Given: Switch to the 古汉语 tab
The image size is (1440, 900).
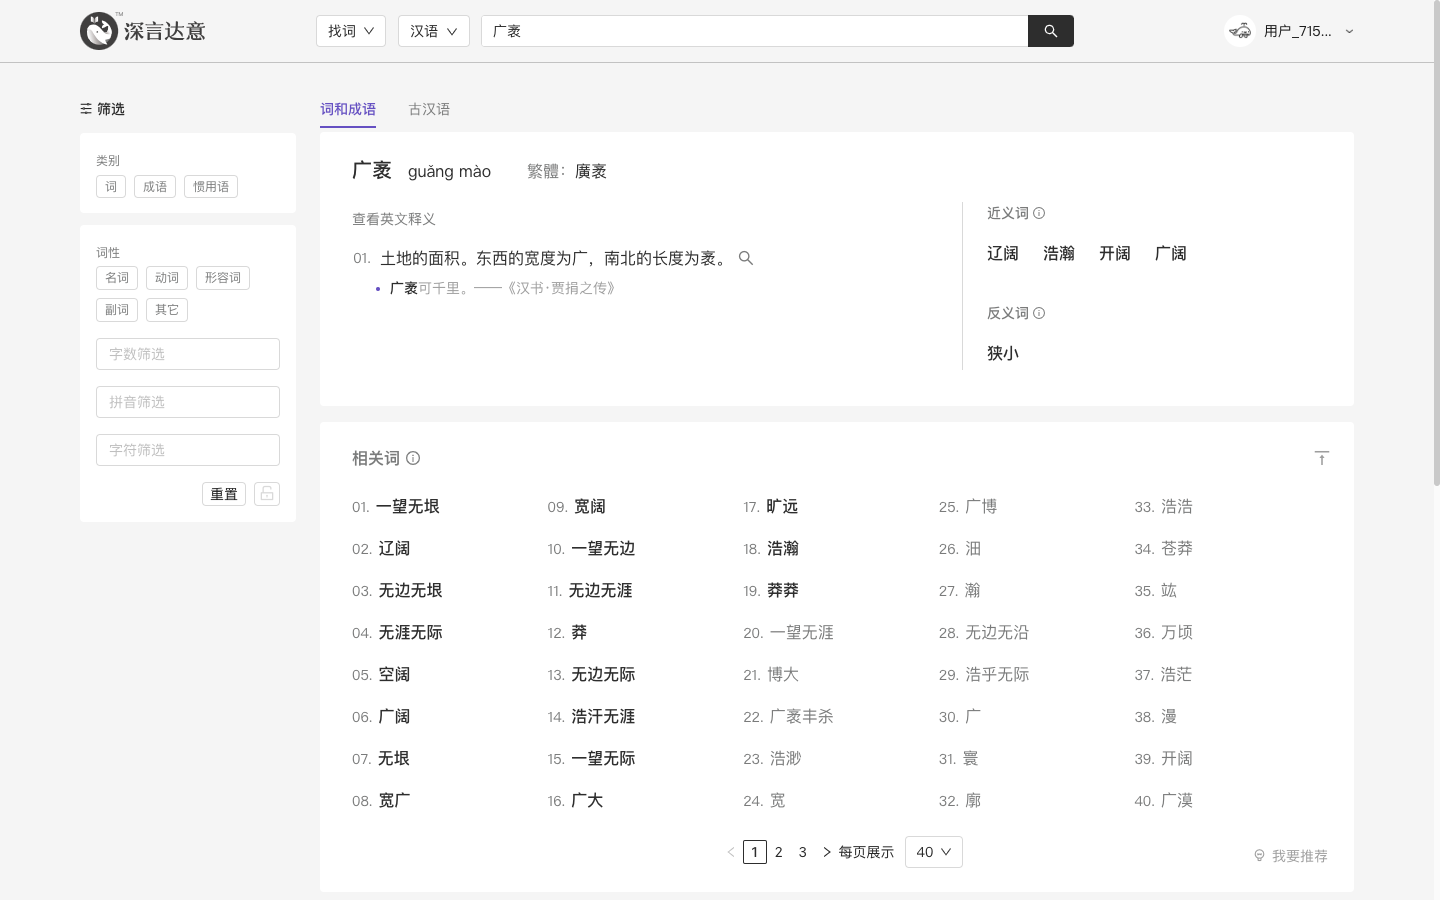Looking at the screenshot, I should click(x=429, y=109).
